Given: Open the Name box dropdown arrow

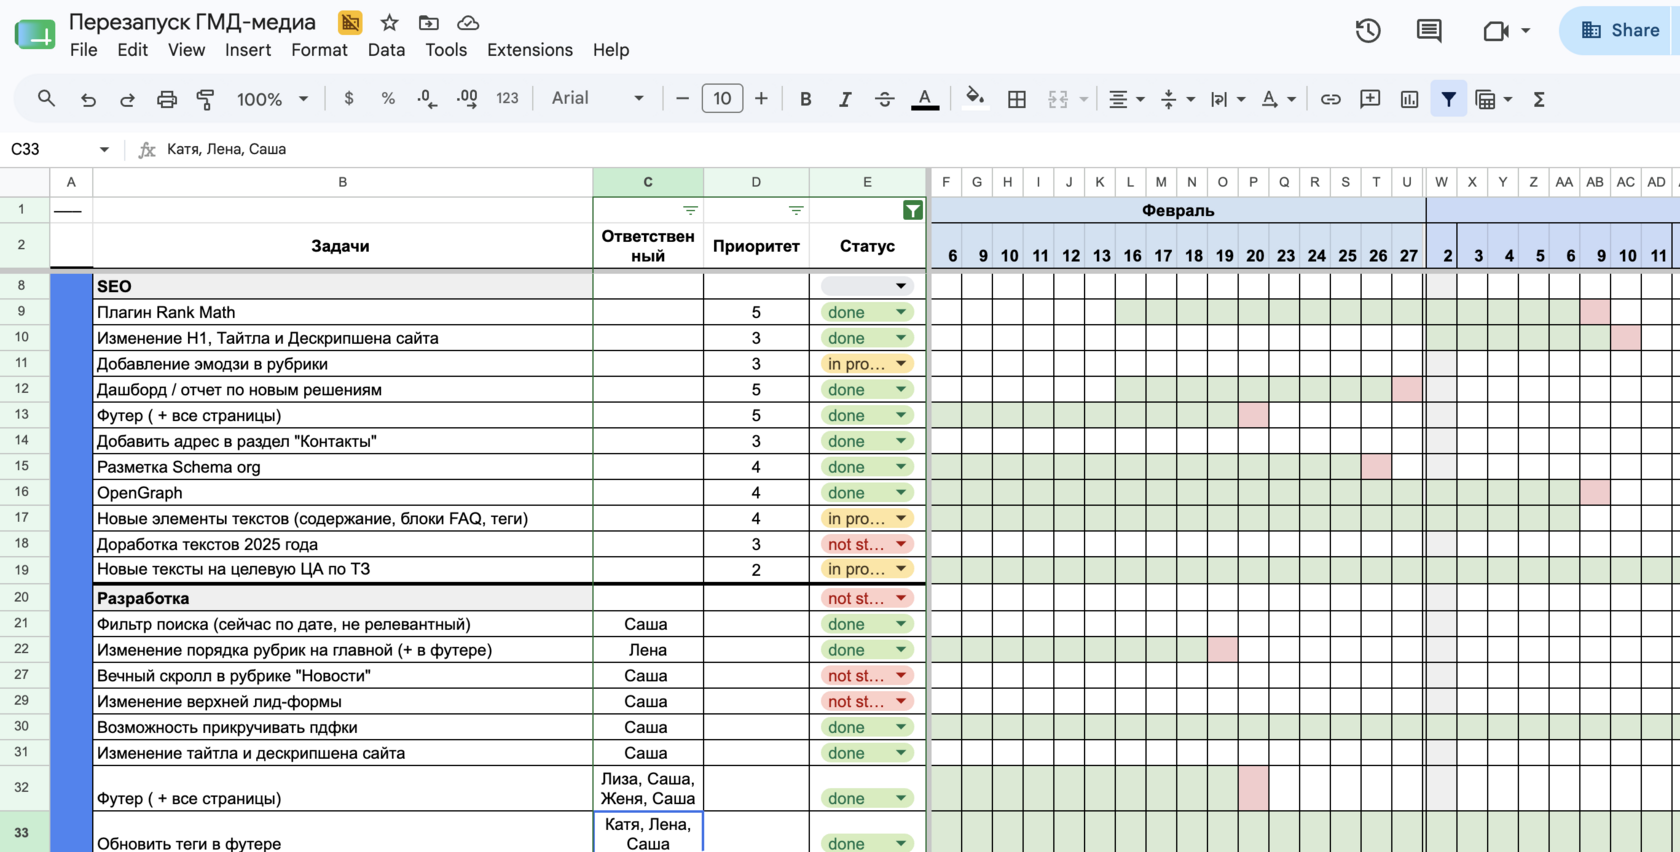Looking at the screenshot, I should [x=104, y=150].
